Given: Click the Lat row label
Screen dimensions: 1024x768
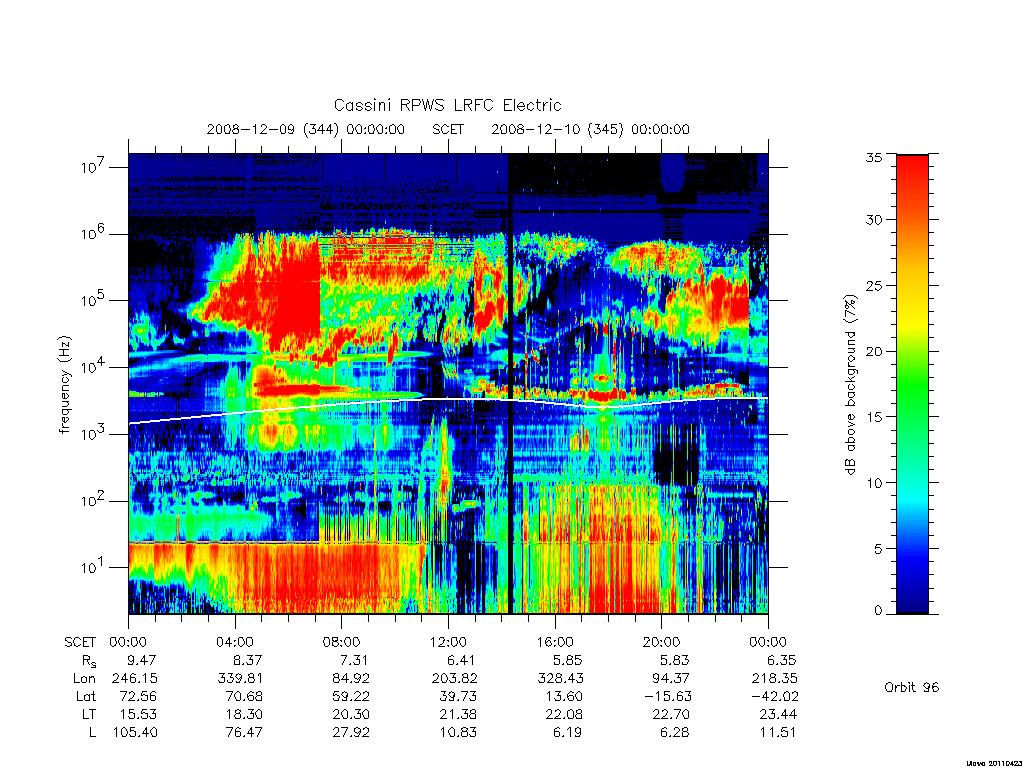Looking at the screenshot, I should 86,696.
